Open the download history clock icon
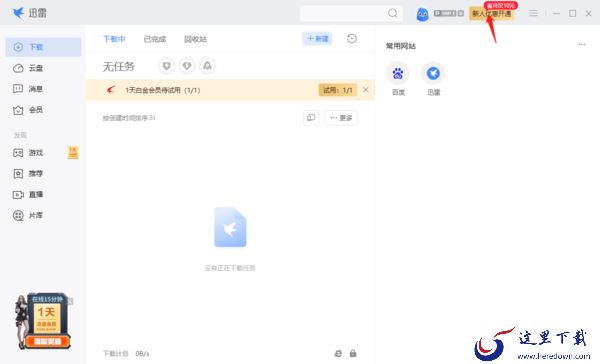600x364 pixels. click(352, 39)
